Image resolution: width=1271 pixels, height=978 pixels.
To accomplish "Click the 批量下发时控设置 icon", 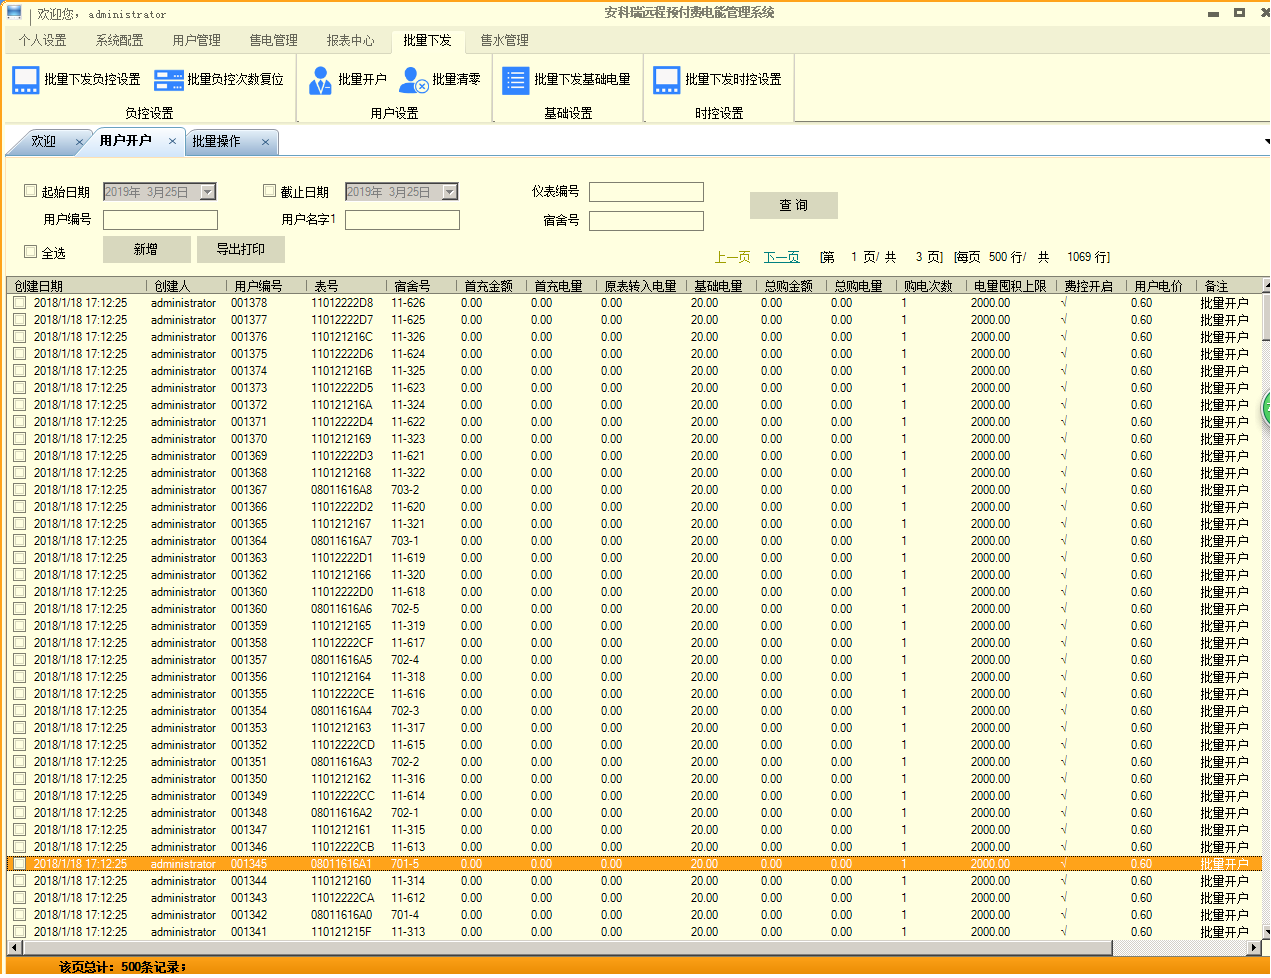I will click(x=667, y=80).
